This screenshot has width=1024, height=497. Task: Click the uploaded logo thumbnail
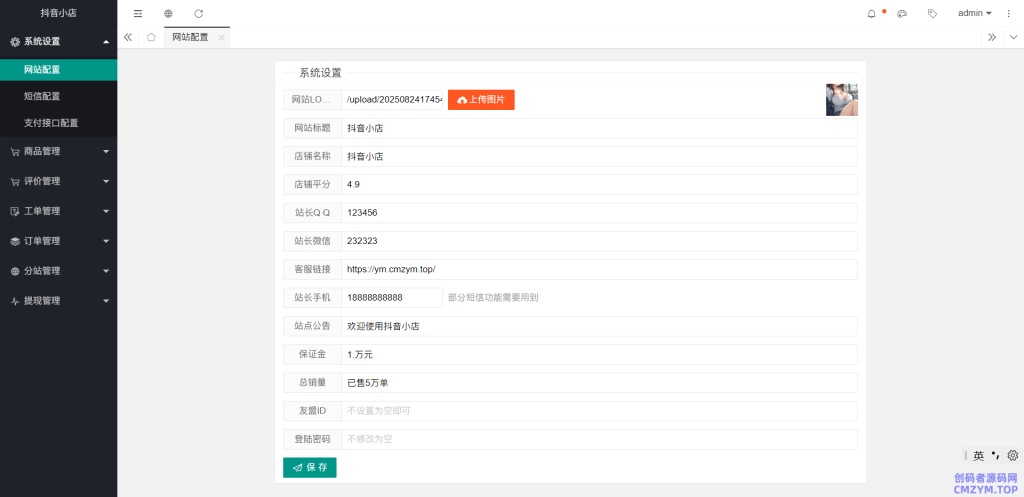(x=842, y=100)
